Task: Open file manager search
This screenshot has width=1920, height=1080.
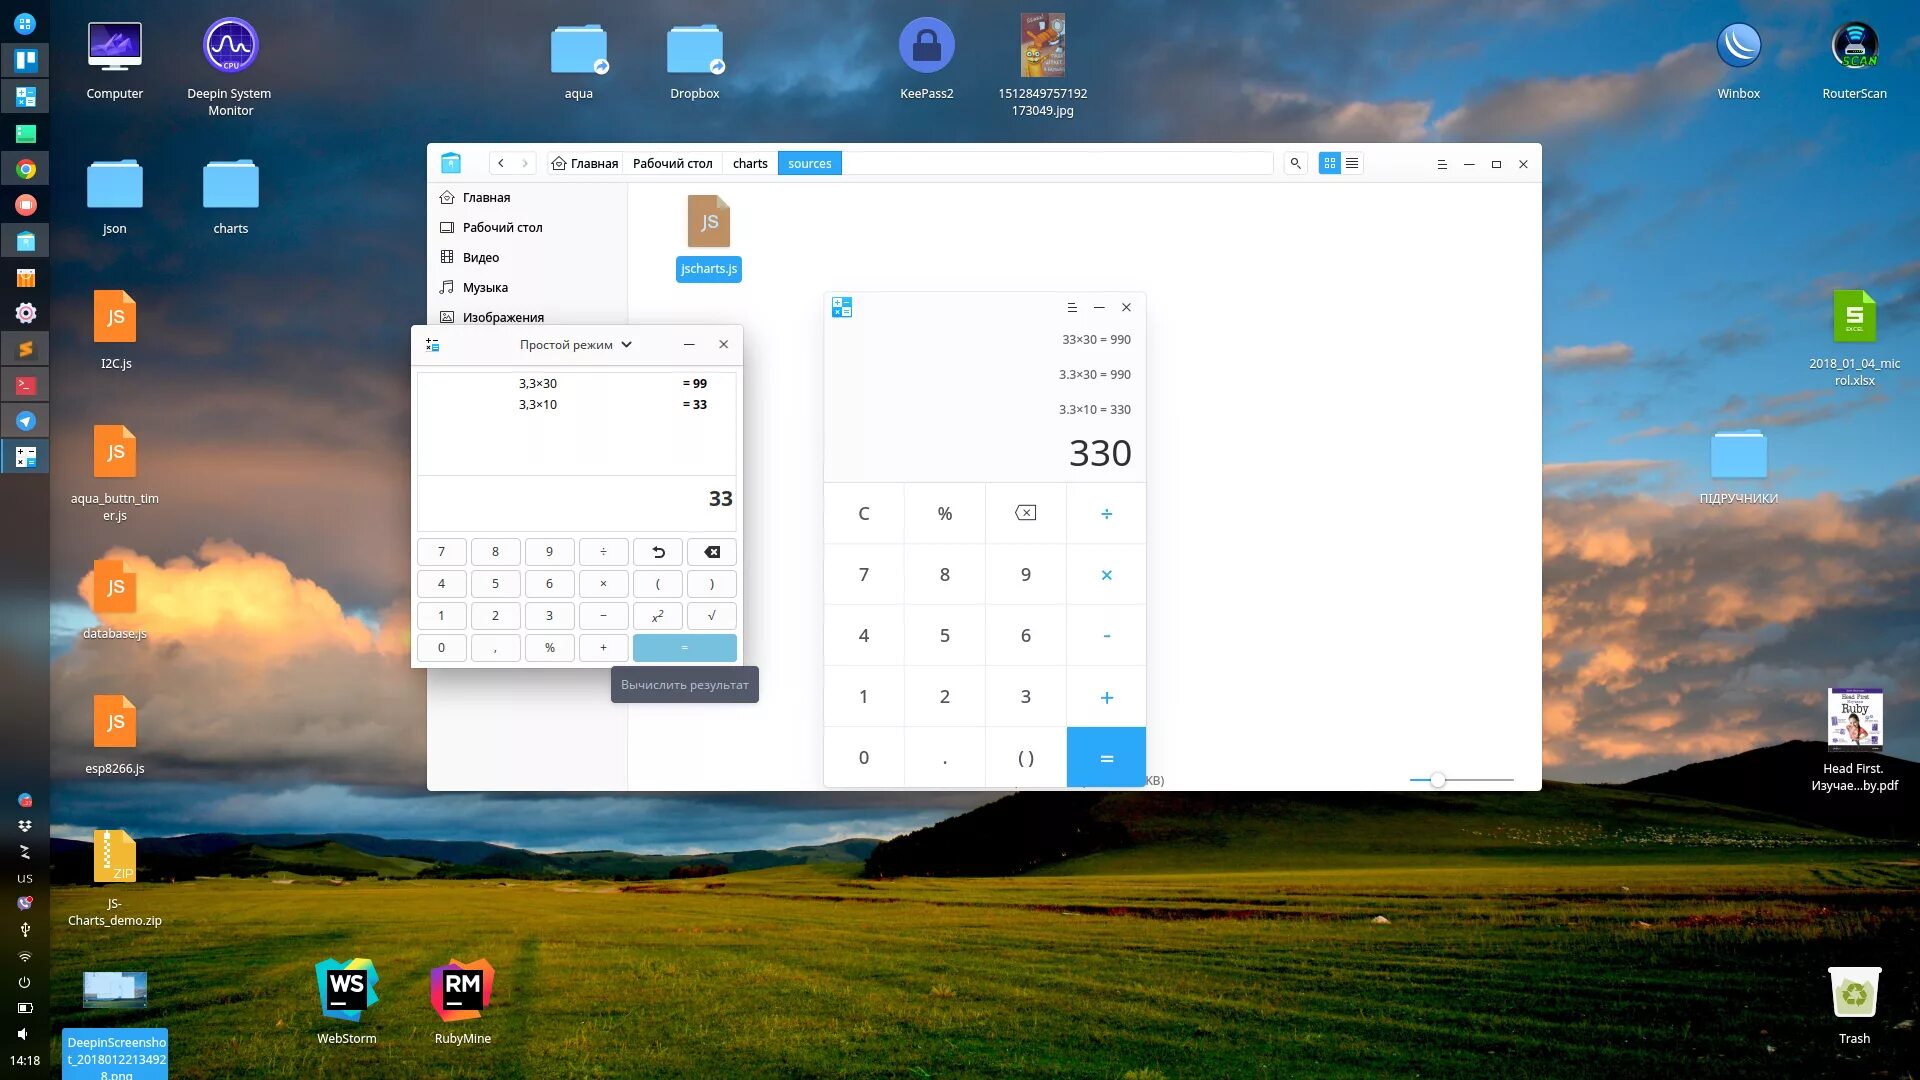Action: 1295,163
